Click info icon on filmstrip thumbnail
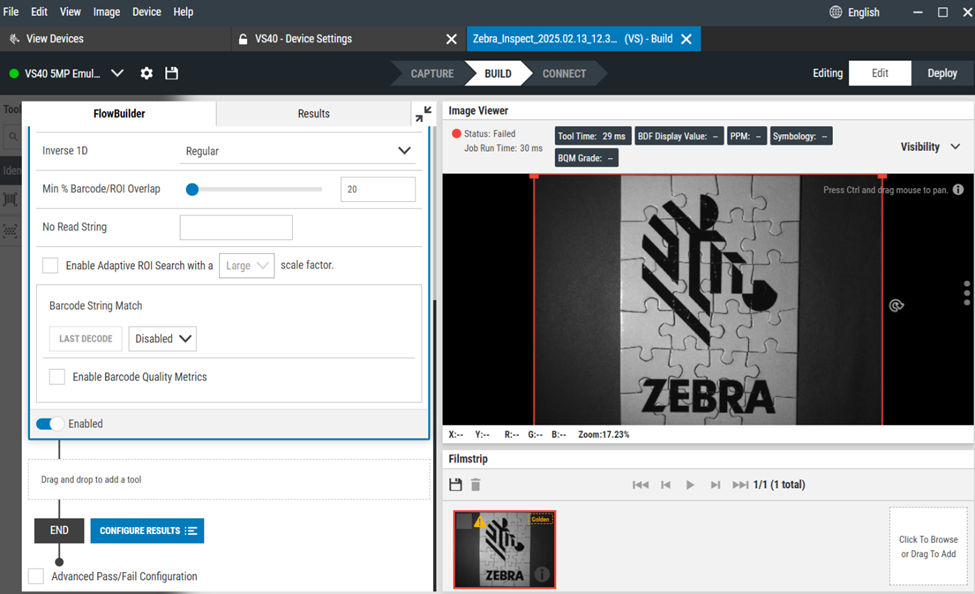Screen dimensions: 975x594 [542, 574]
